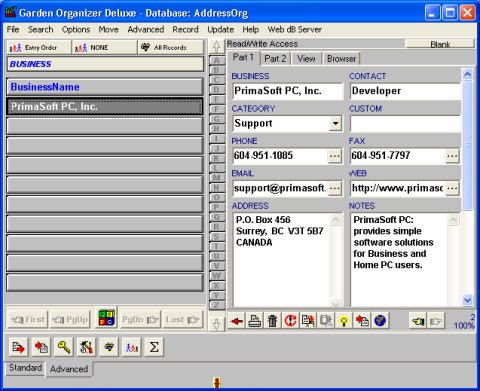480x391 pixels.
Task: Click the red arrow clipboard icon in bottom toolbar
Action: click(x=41, y=347)
